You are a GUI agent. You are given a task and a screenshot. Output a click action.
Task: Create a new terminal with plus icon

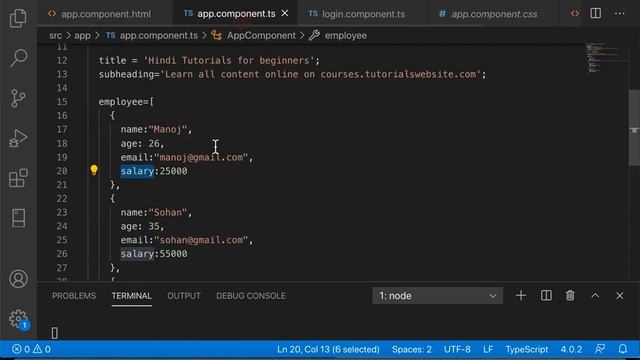point(521,296)
